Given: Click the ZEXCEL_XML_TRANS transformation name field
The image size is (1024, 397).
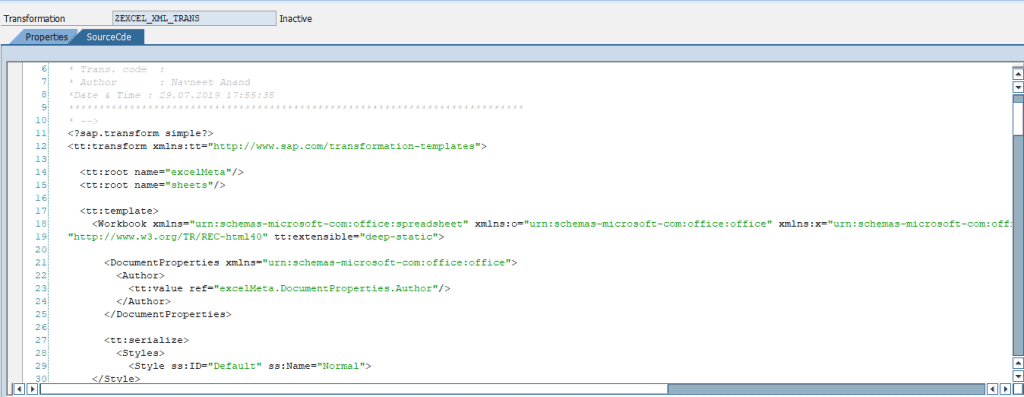Looking at the screenshot, I should pos(194,18).
